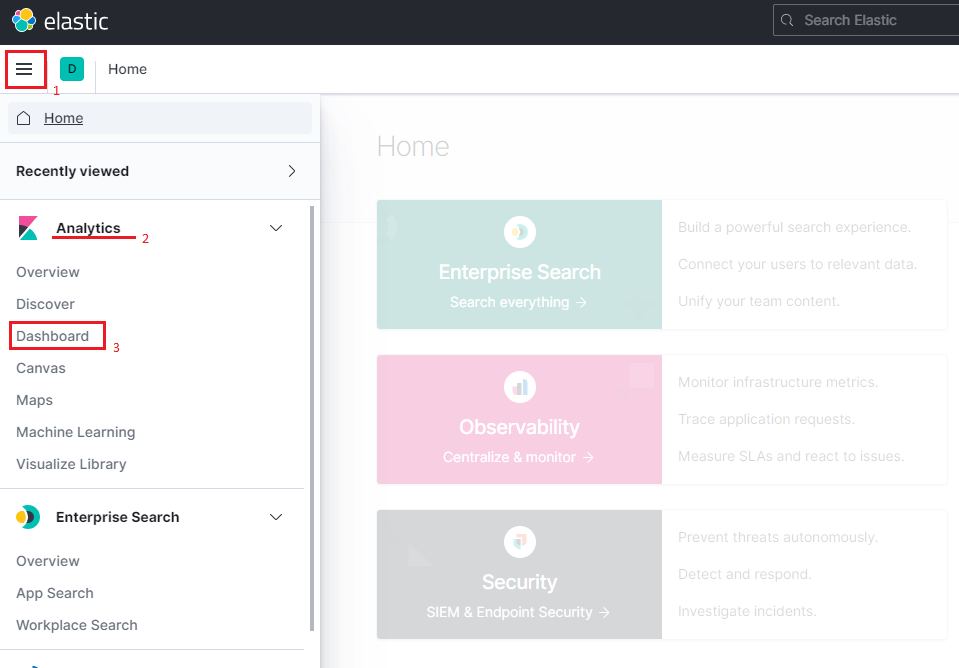Viewport: 959px width, 668px height.
Task: Click SIEM & Endpoint Security on the Security card
Action: pyautogui.click(x=519, y=611)
